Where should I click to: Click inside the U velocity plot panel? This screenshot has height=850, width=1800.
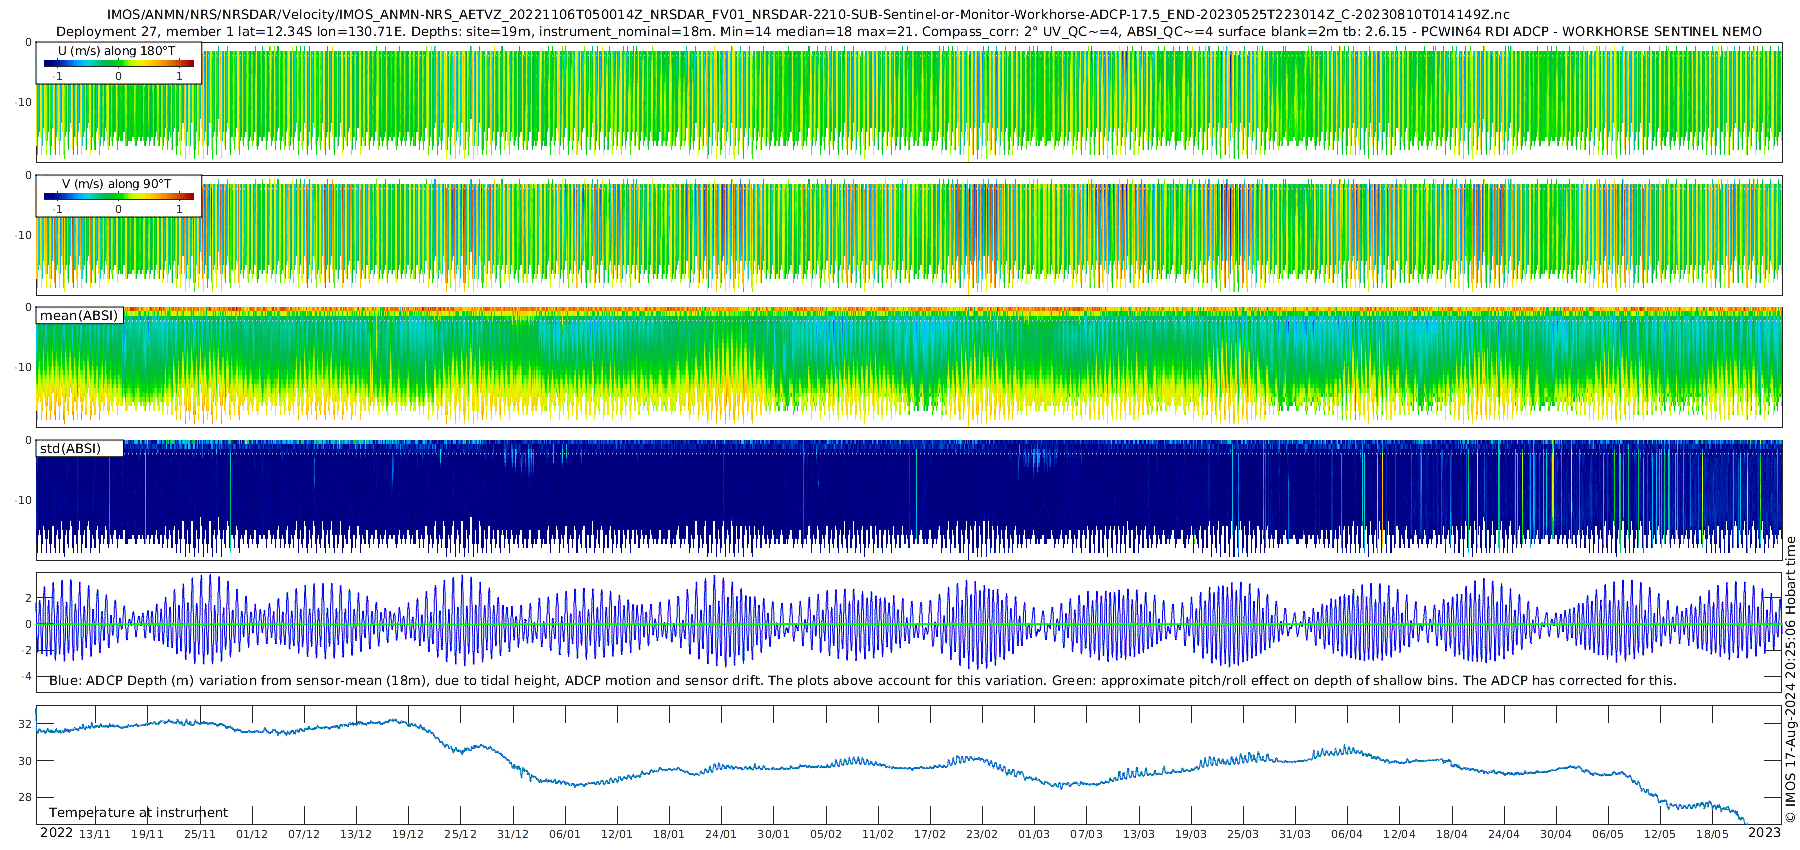coord(909,102)
